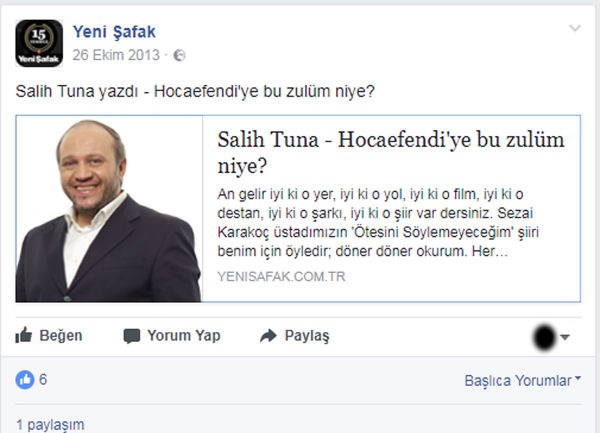Open the Başlıca Yorumlar sort dropdown

point(523,381)
